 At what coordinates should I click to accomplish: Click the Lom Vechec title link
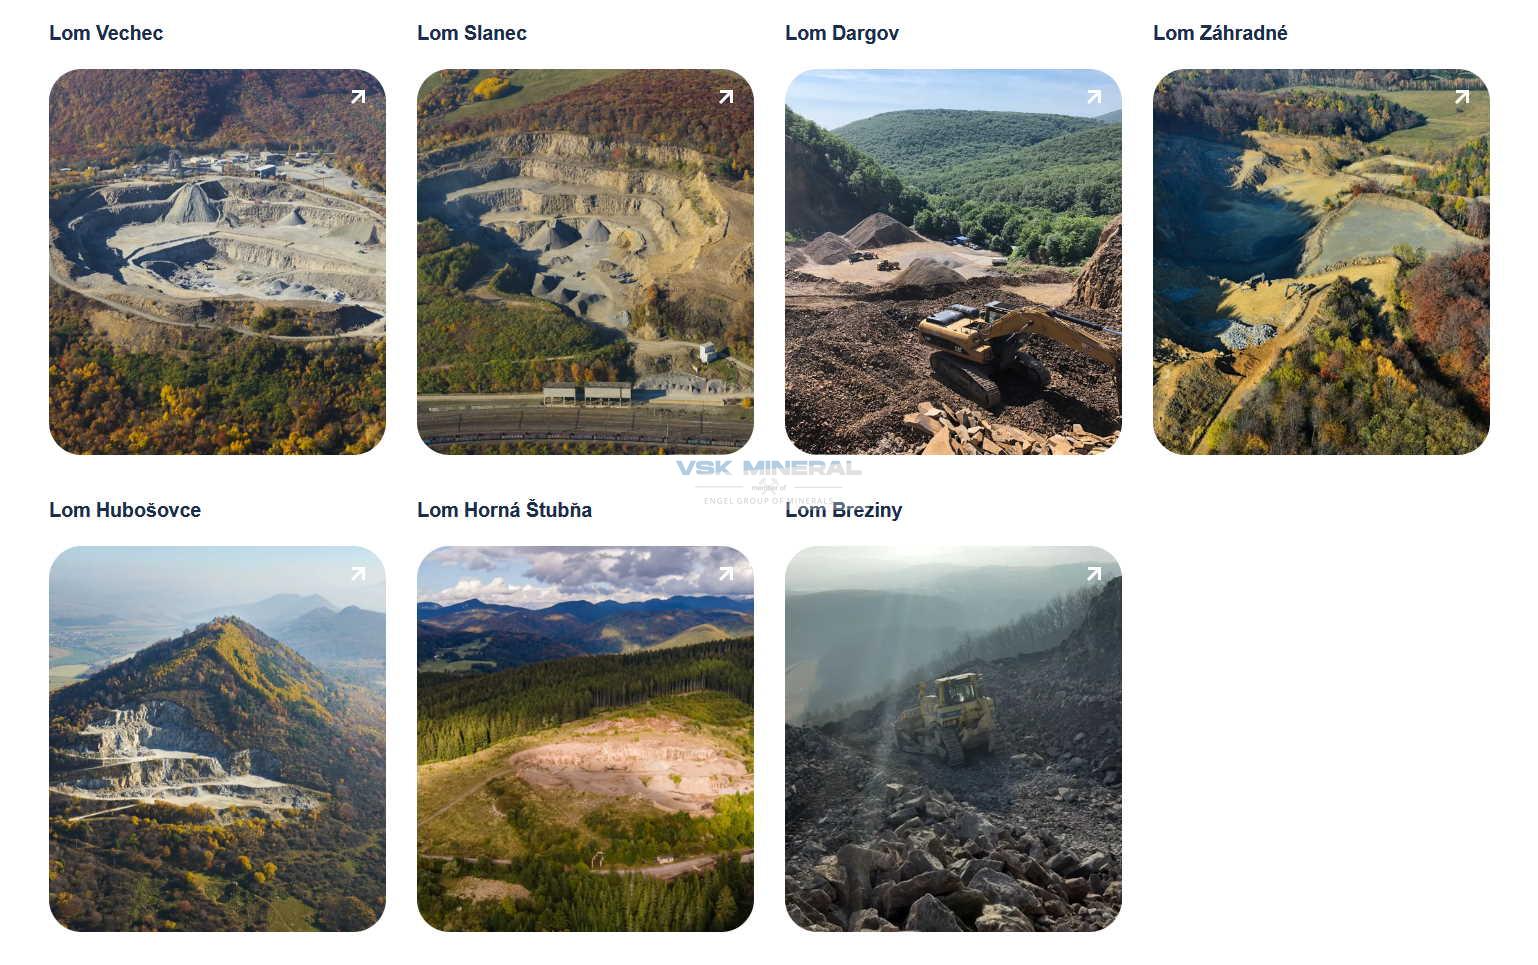[106, 33]
